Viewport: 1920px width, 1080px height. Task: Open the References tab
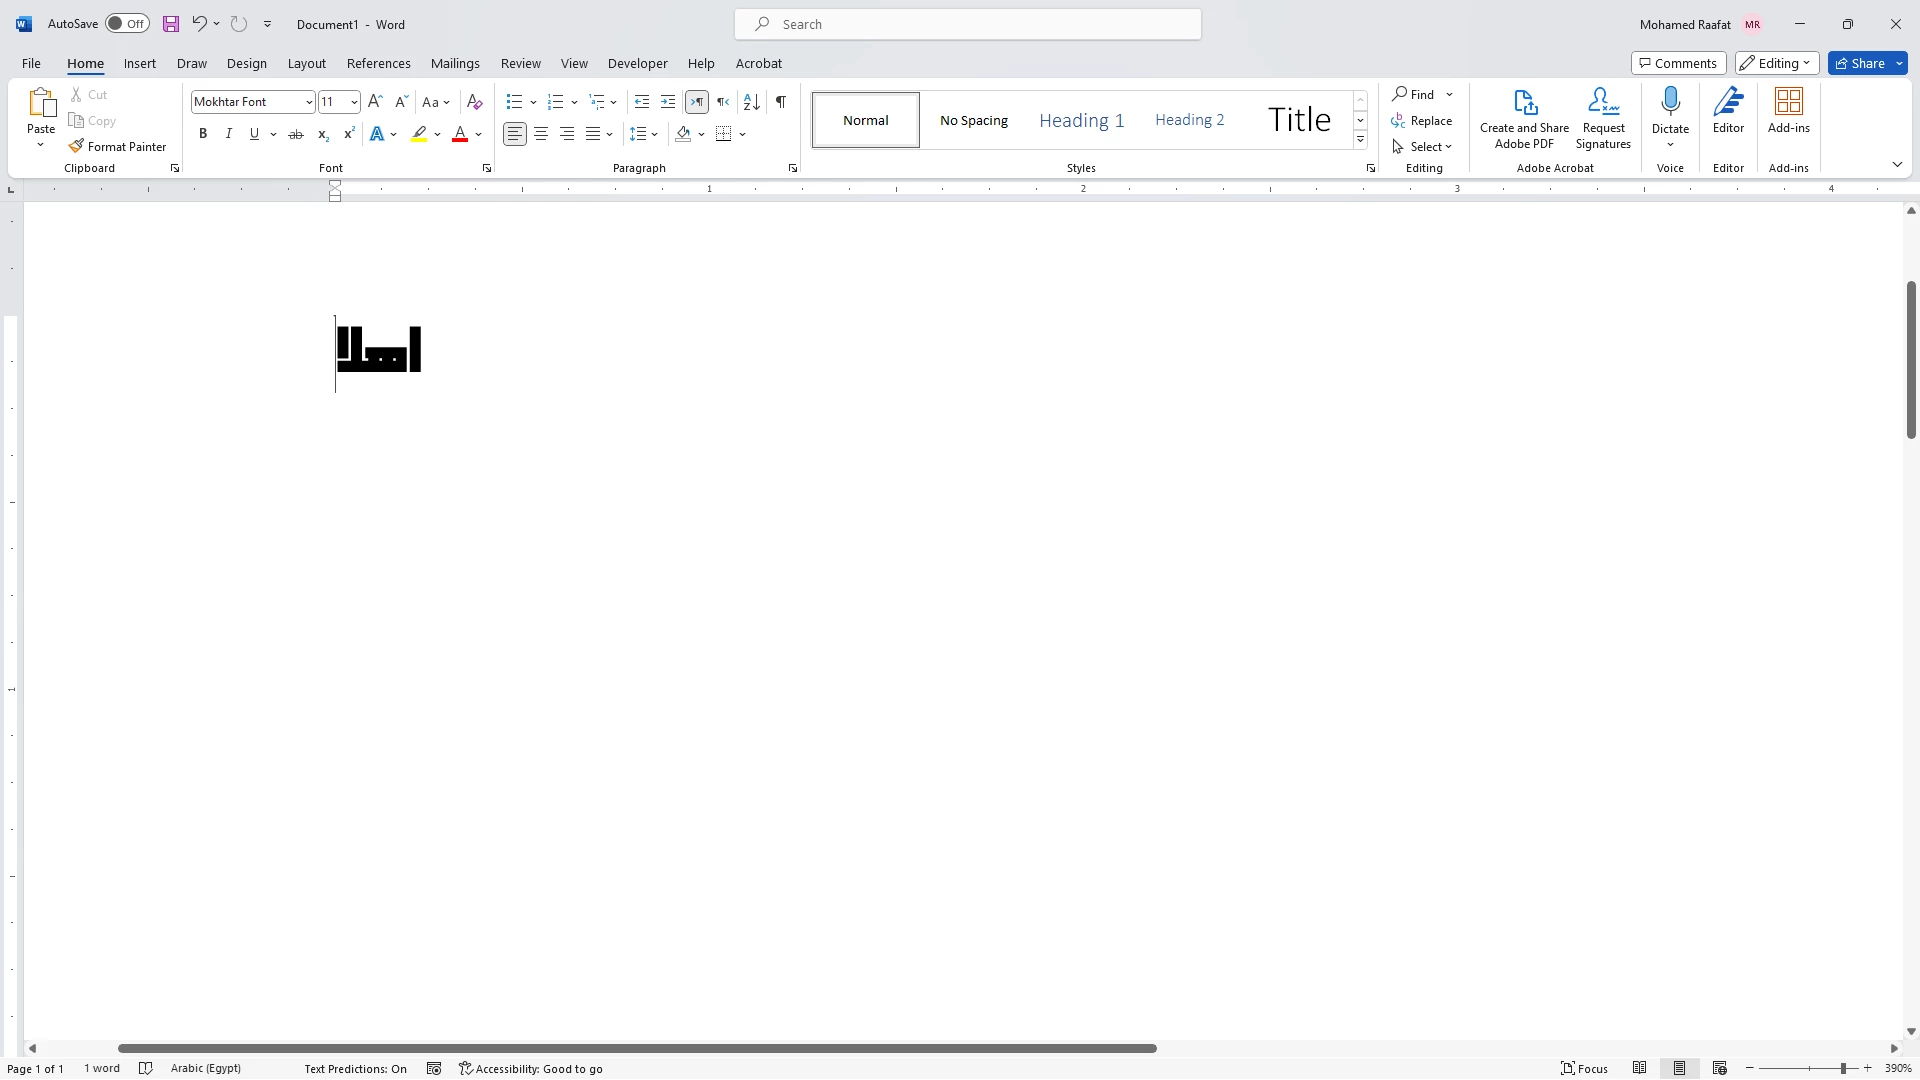(x=378, y=63)
